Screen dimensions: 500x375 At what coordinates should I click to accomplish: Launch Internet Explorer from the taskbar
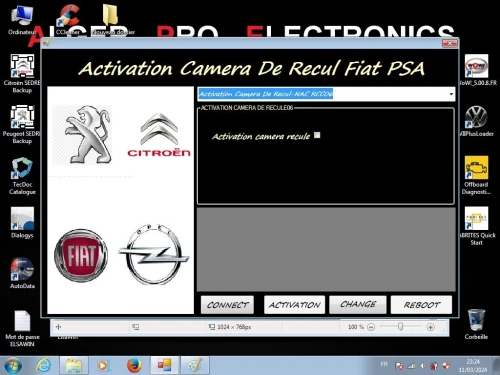pyautogui.click(x=43, y=365)
